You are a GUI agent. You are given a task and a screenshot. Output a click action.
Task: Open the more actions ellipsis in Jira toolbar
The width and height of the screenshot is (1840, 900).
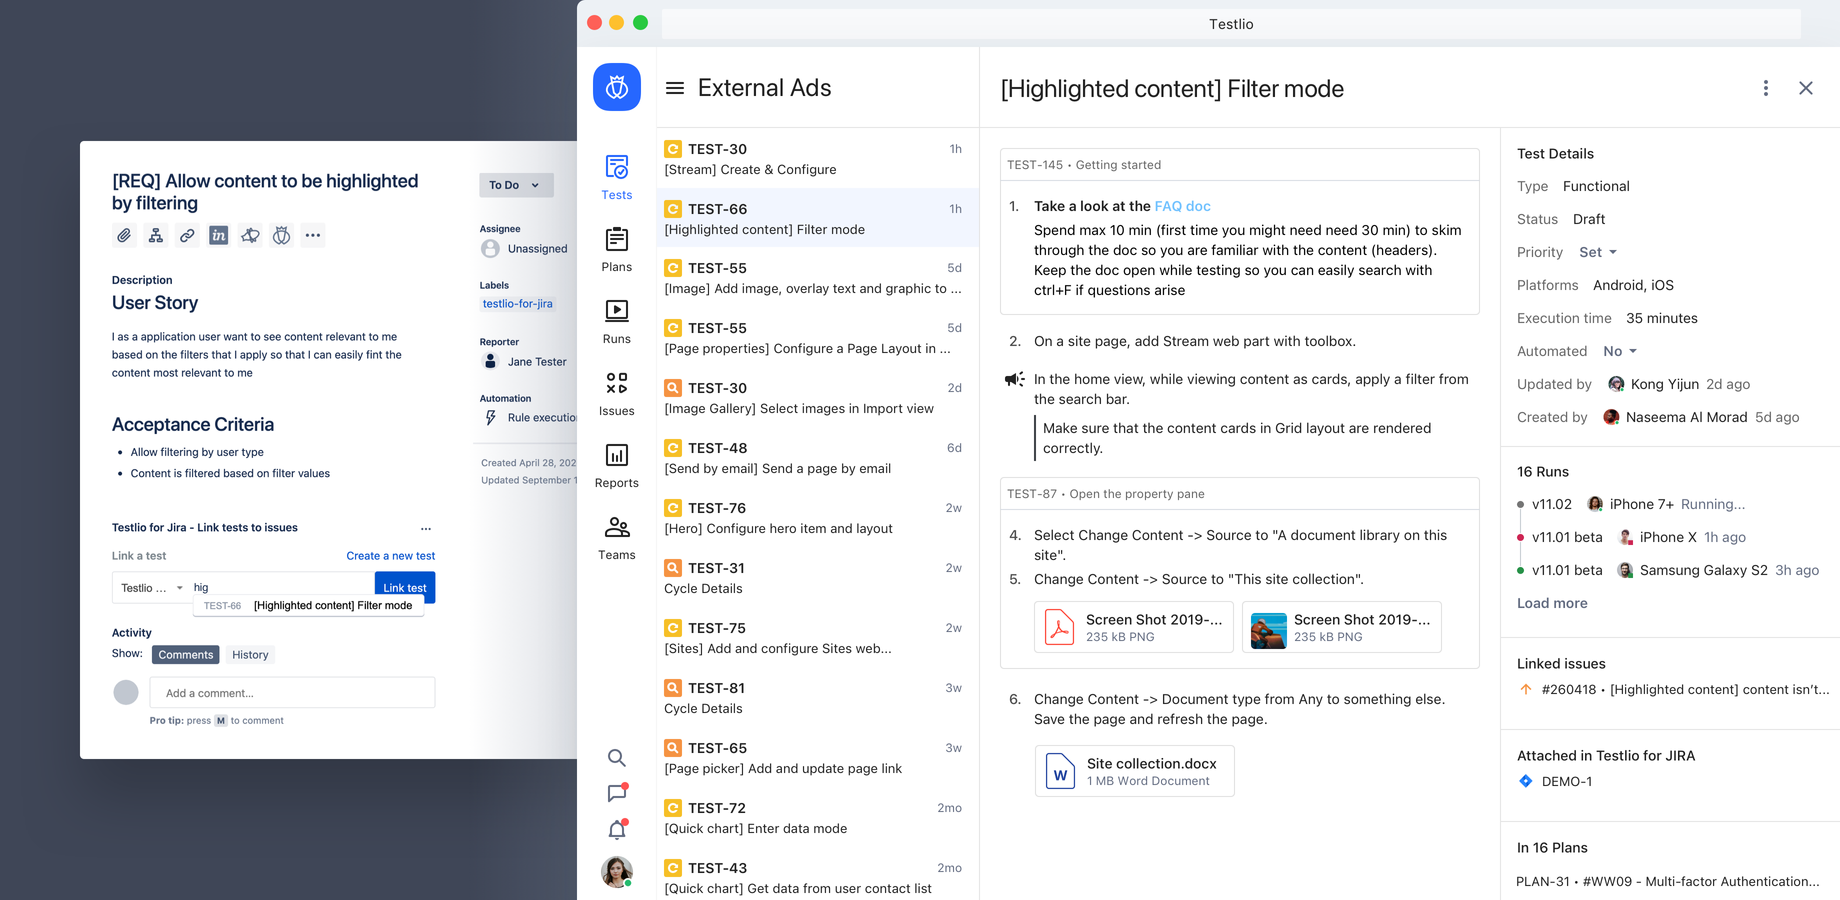coord(313,235)
